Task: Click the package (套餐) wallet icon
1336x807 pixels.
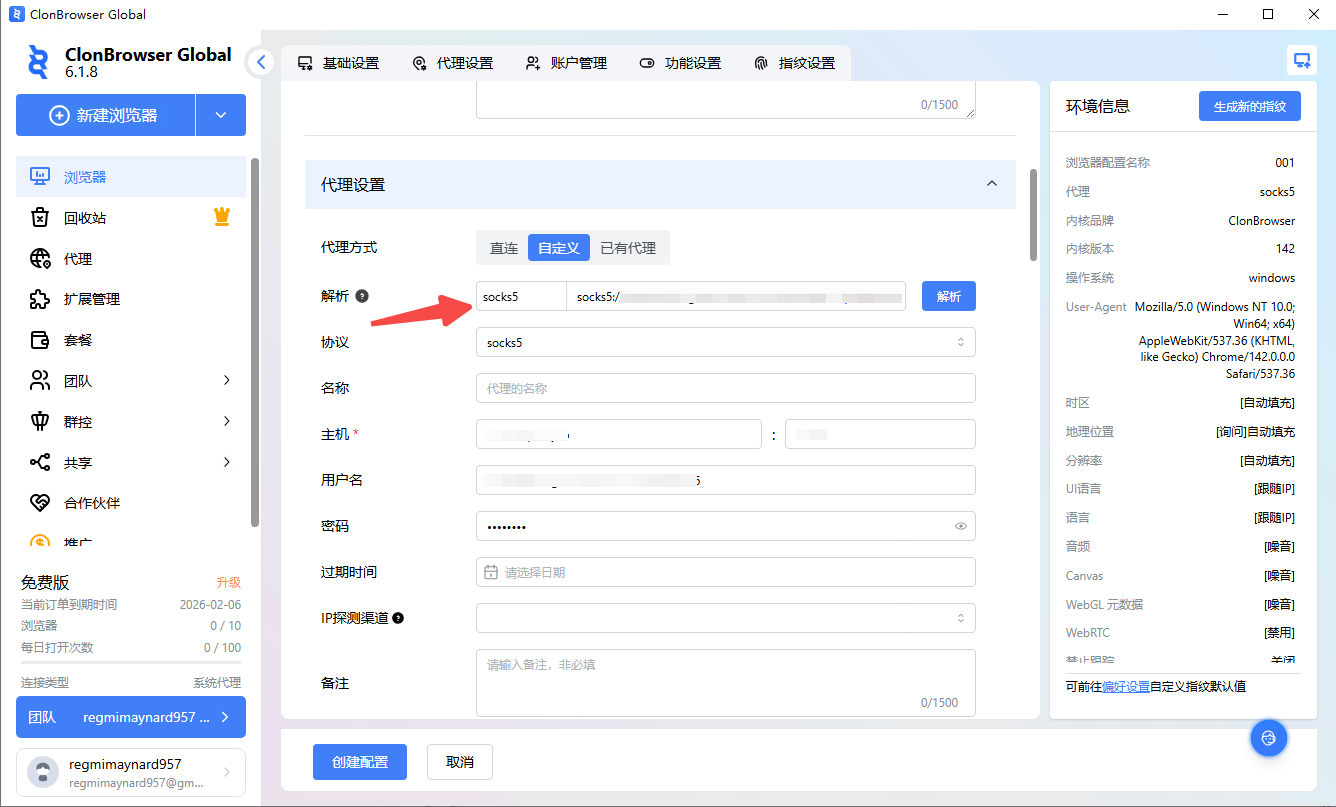Action: point(40,340)
